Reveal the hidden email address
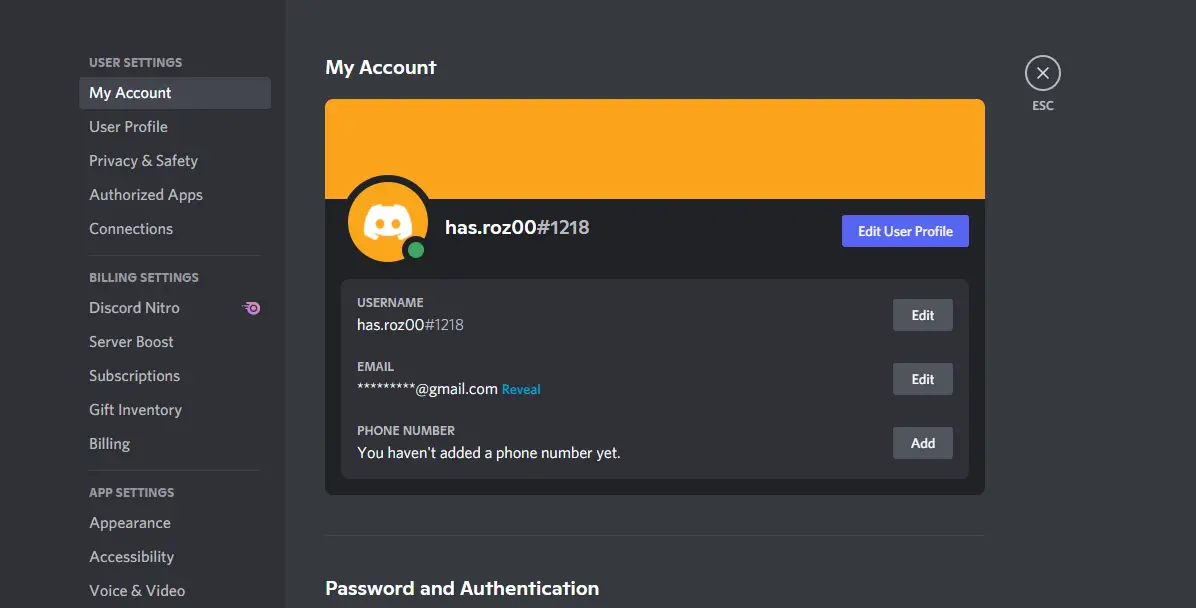The width and height of the screenshot is (1196, 608). 521,389
